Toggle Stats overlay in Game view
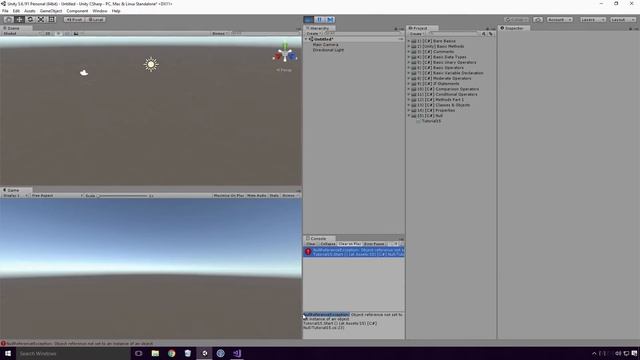 (x=274, y=196)
